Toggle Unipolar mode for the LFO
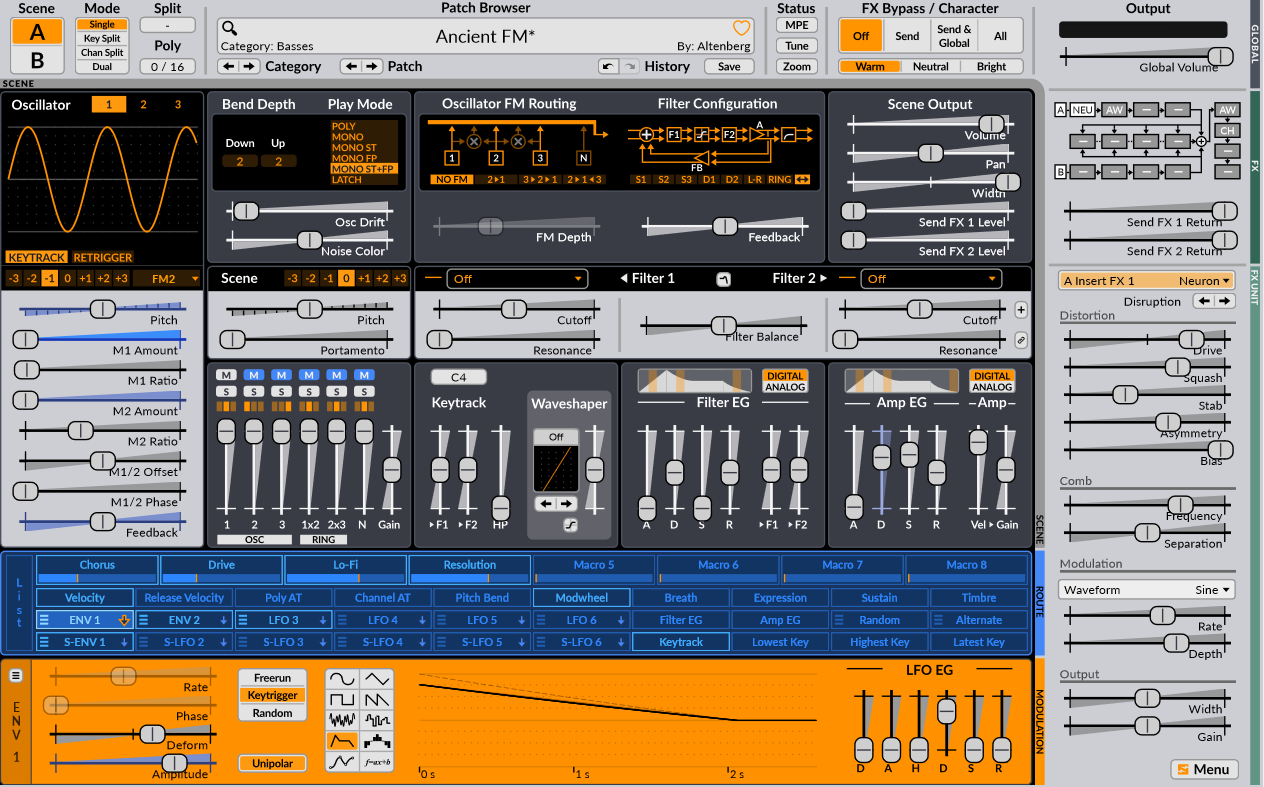1264x787 pixels. tap(272, 763)
